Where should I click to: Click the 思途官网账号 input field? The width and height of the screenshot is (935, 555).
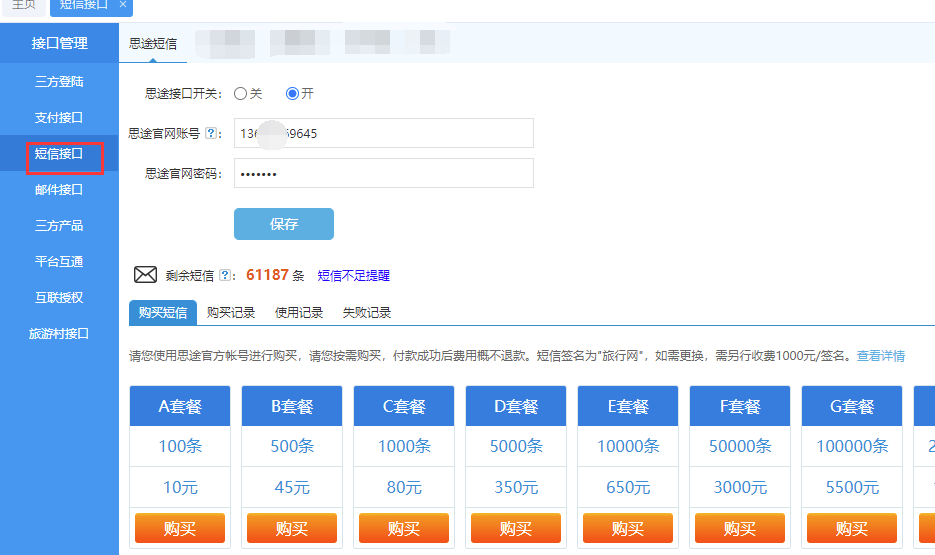(384, 133)
